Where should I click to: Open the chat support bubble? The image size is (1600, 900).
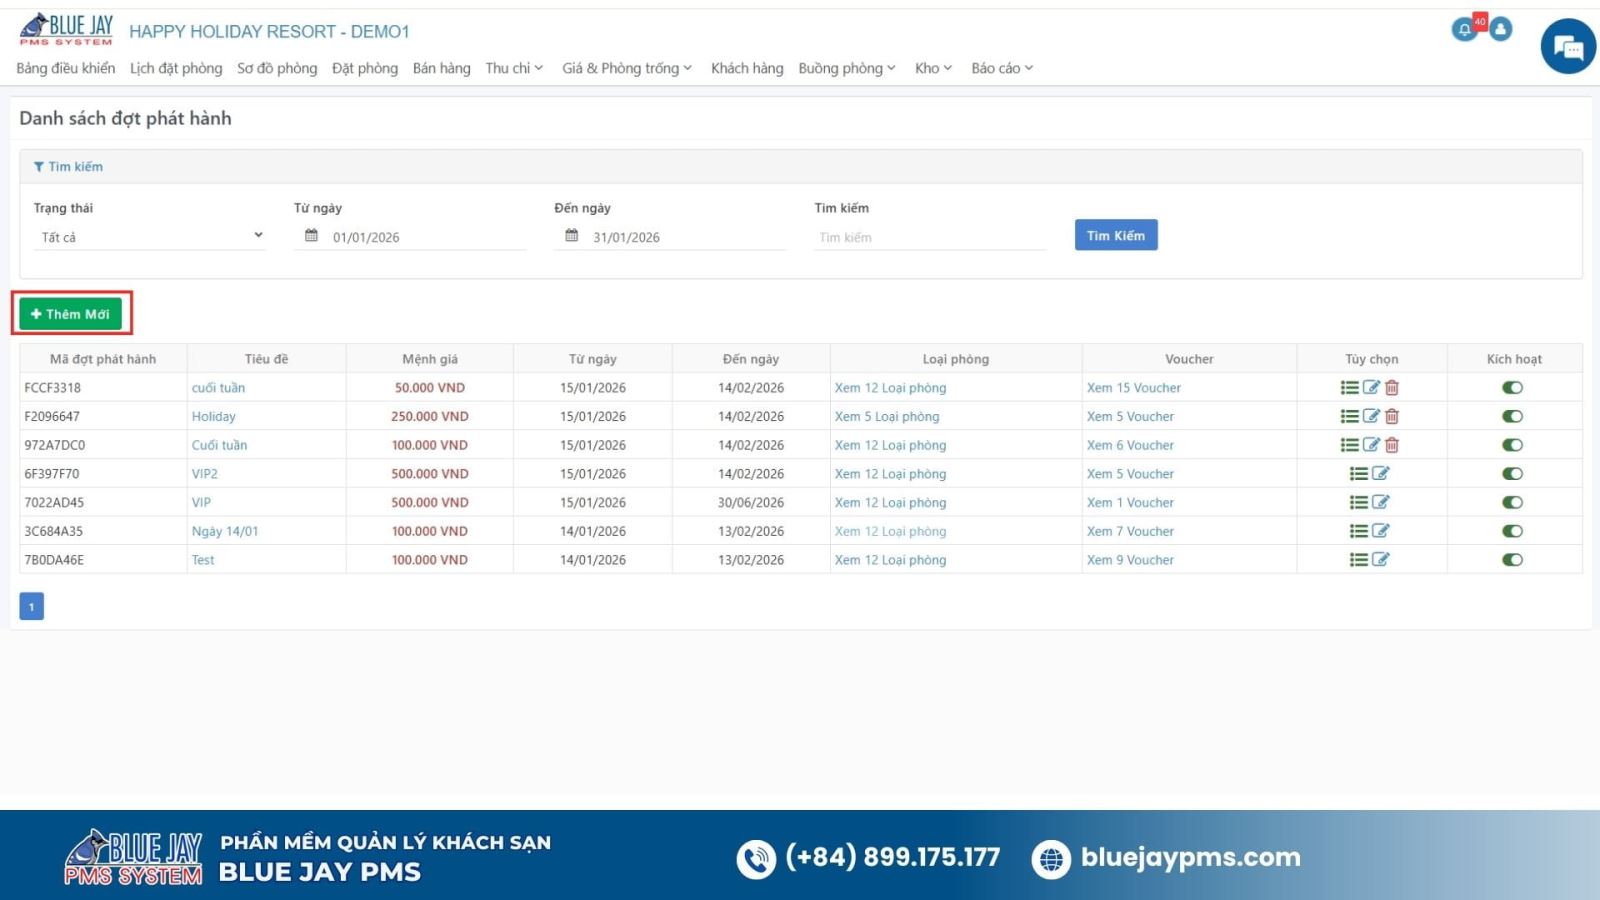tap(1568, 47)
